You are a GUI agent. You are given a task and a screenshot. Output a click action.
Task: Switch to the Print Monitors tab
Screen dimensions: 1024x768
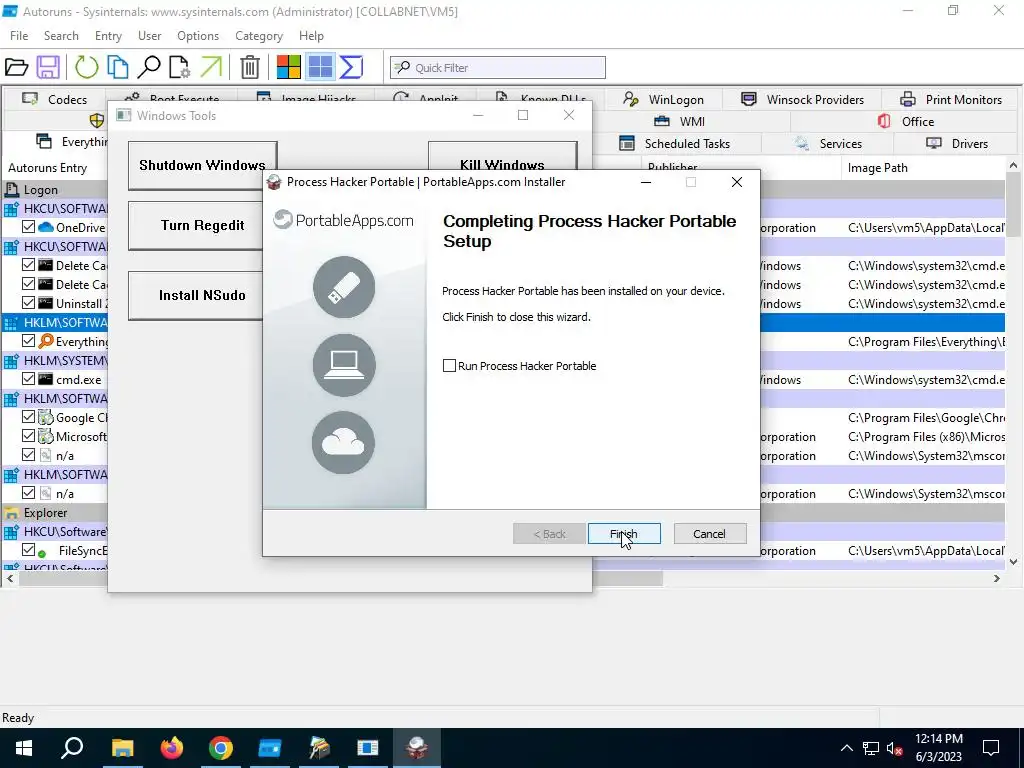tap(951, 99)
